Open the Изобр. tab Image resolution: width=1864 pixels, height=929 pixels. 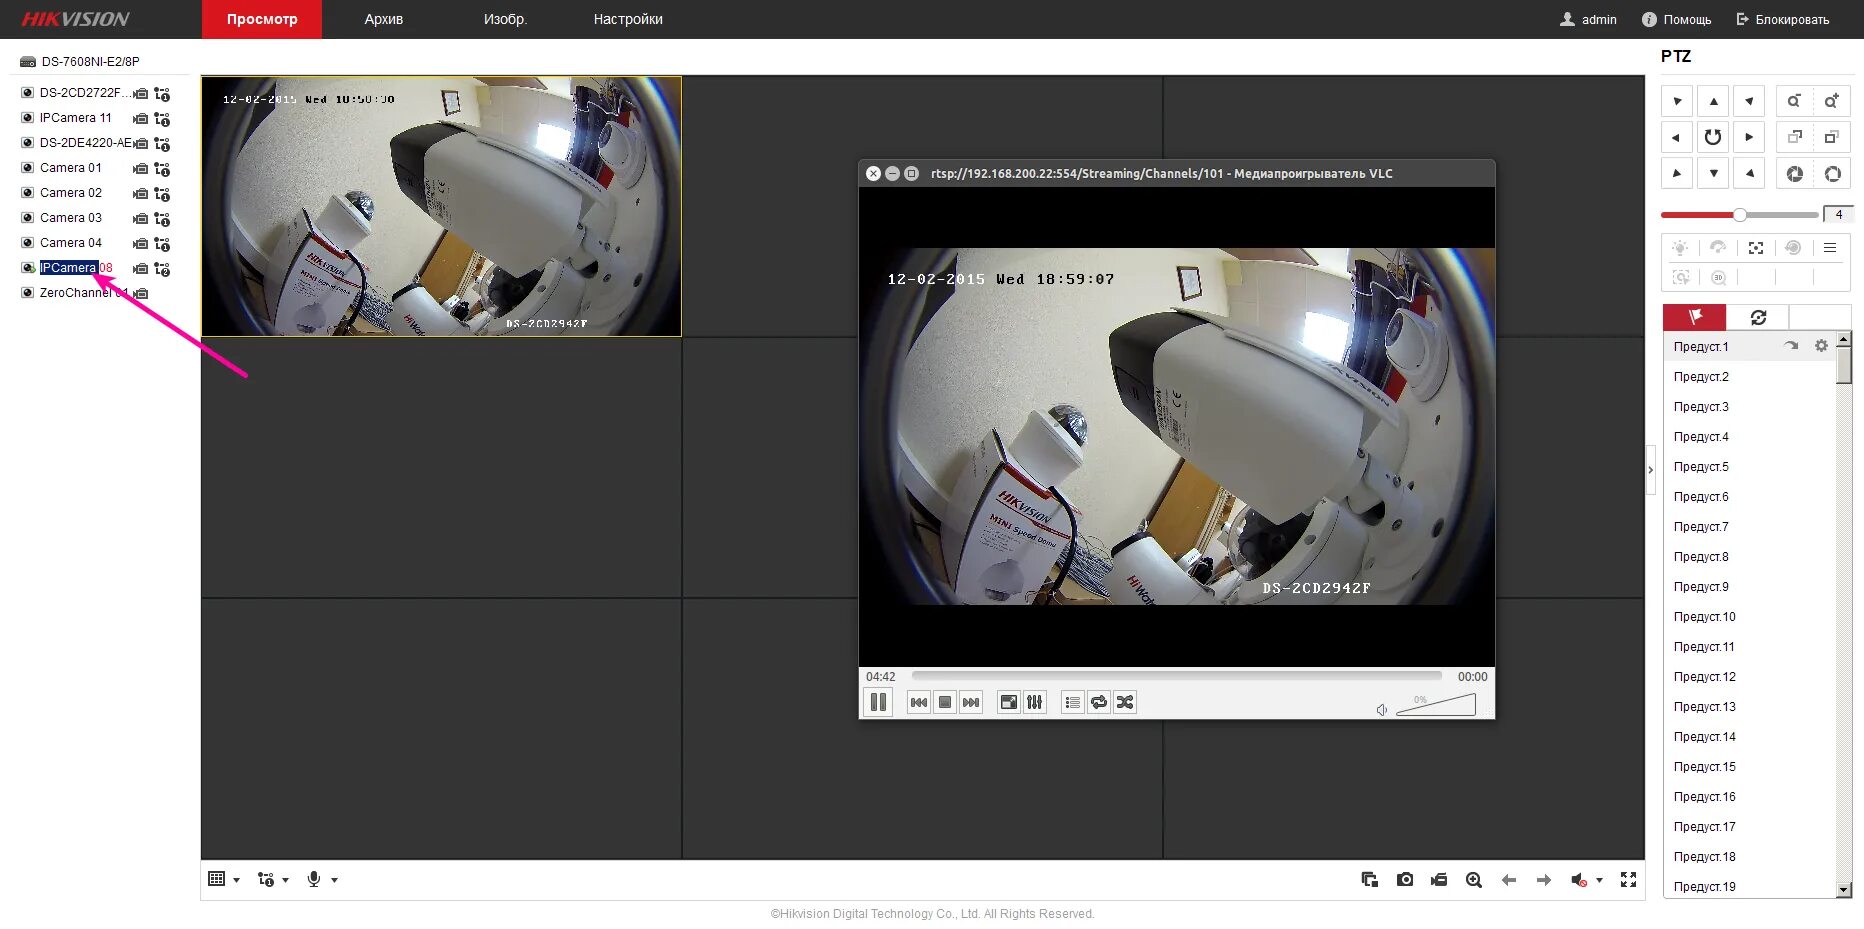point(505,19)
